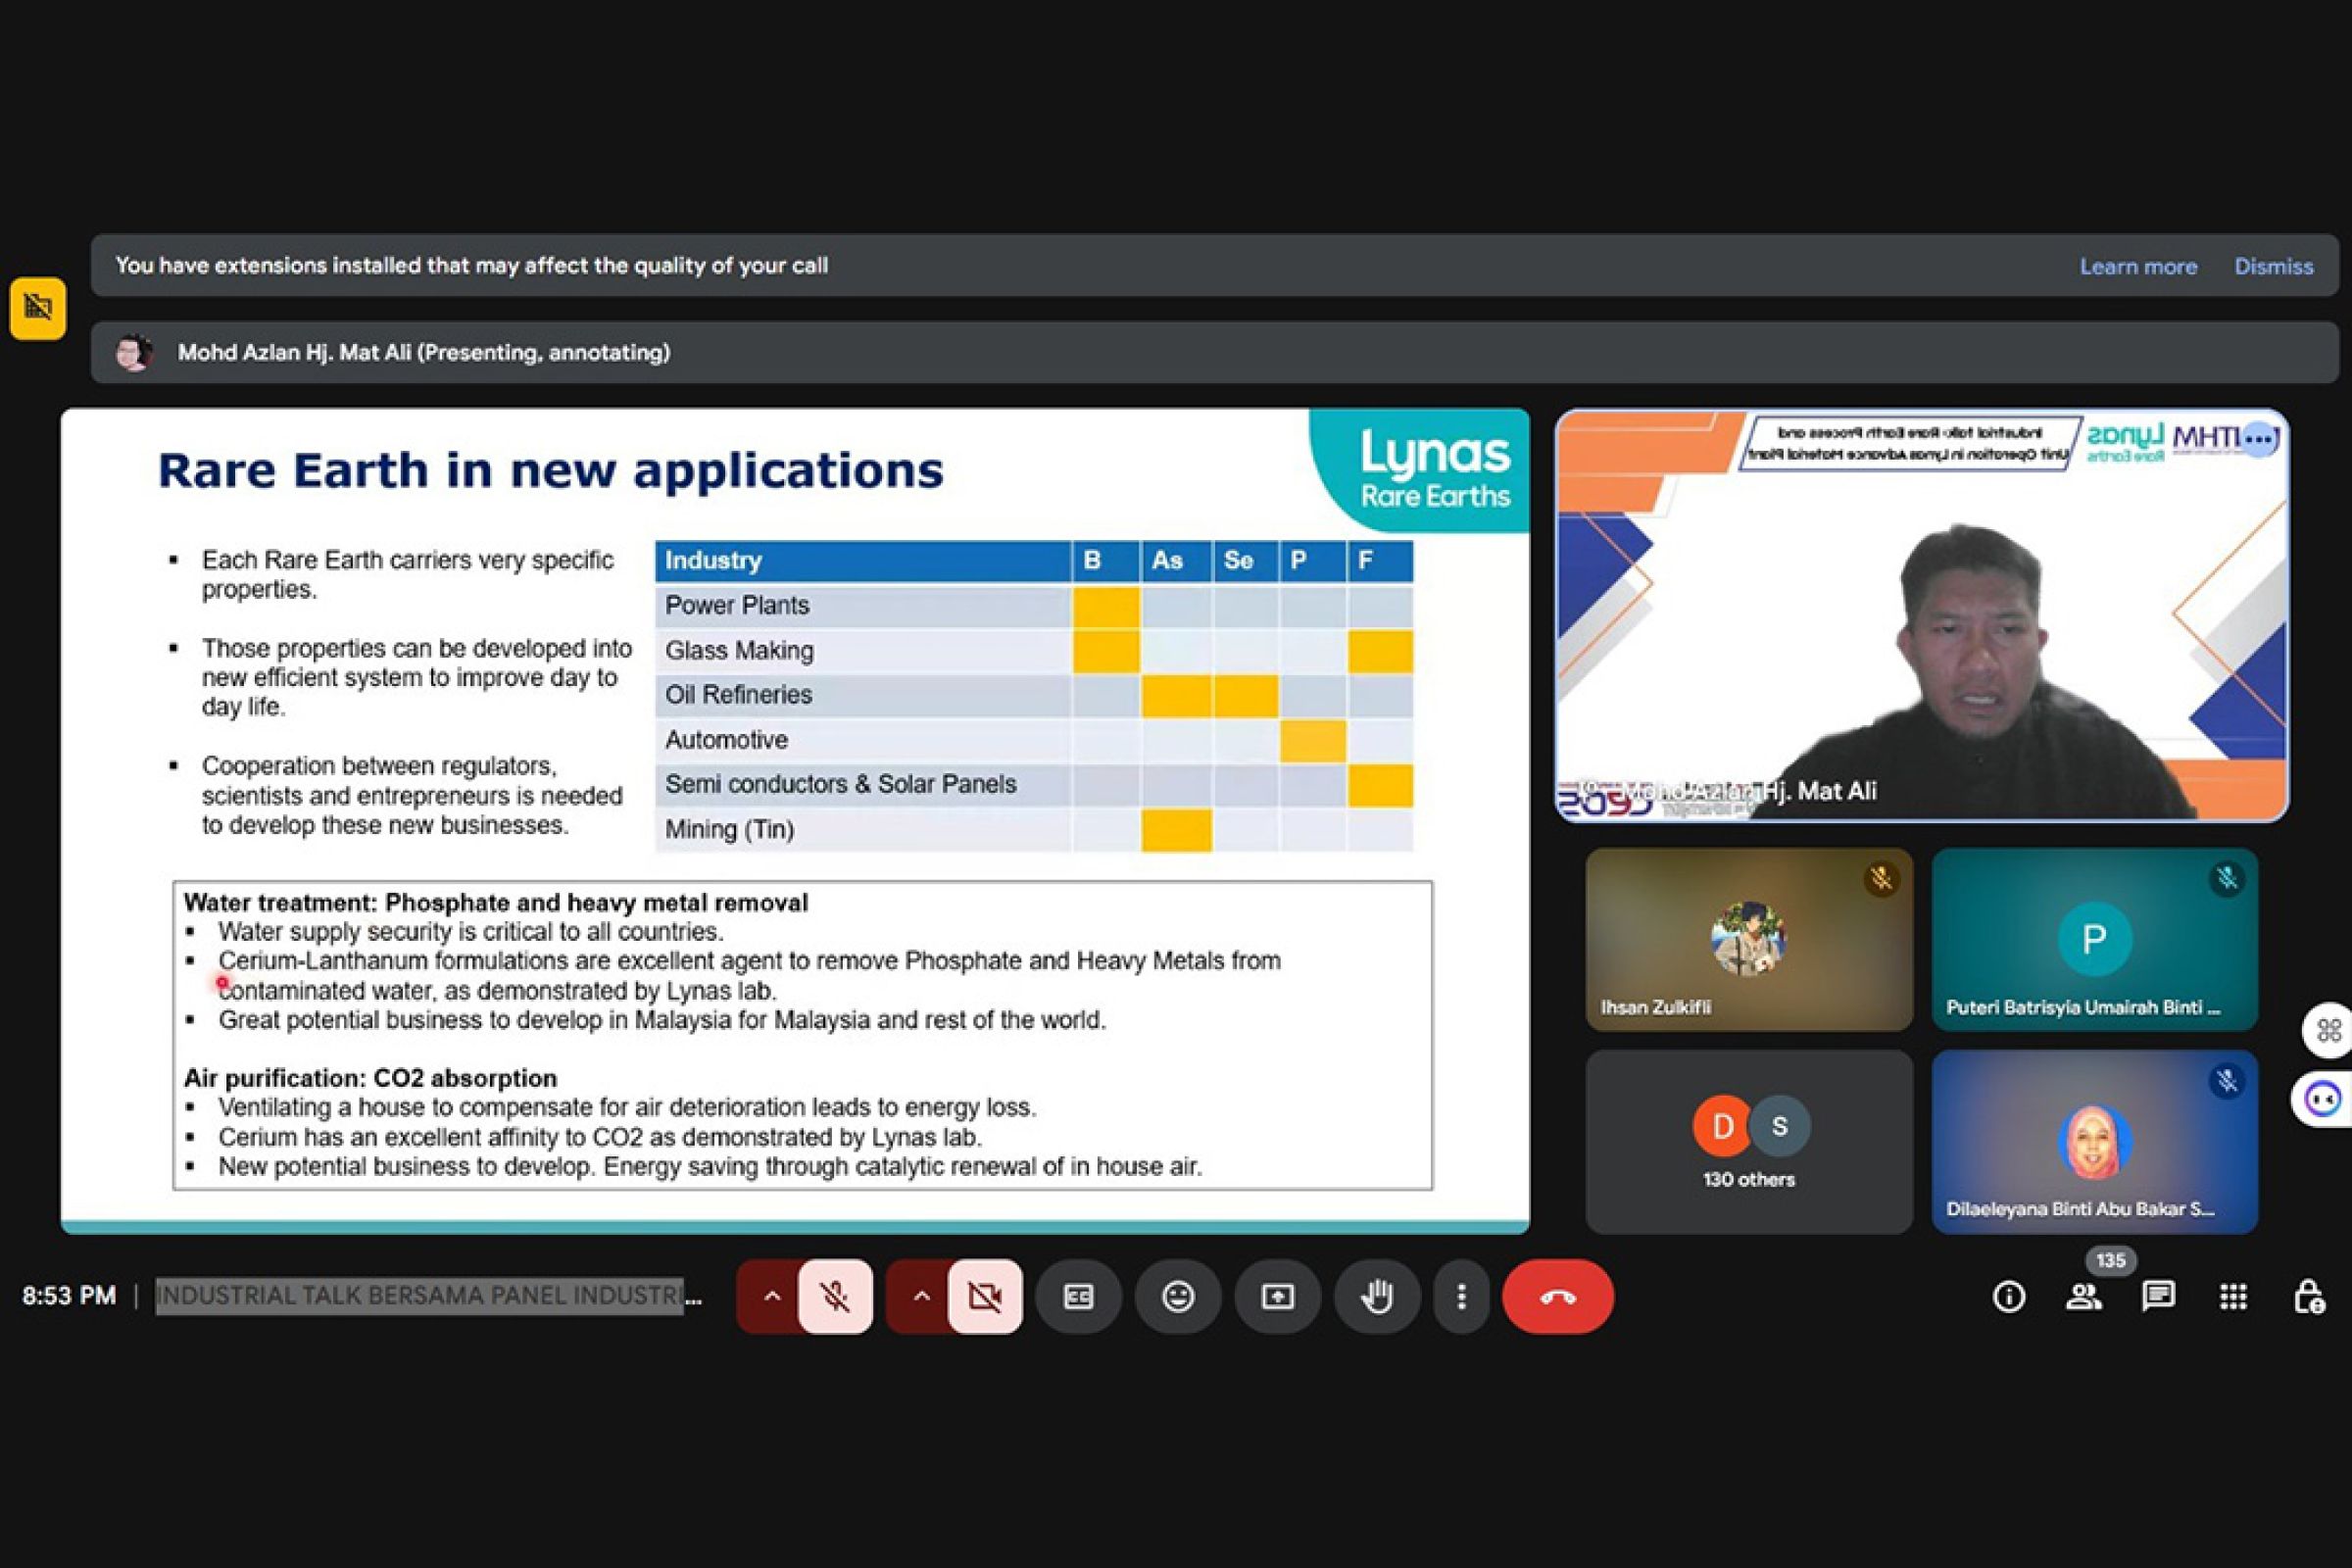The image size is (2352, 1568).
Task: Leave the call with red hang-up button
Action: coord(1557,1297)
